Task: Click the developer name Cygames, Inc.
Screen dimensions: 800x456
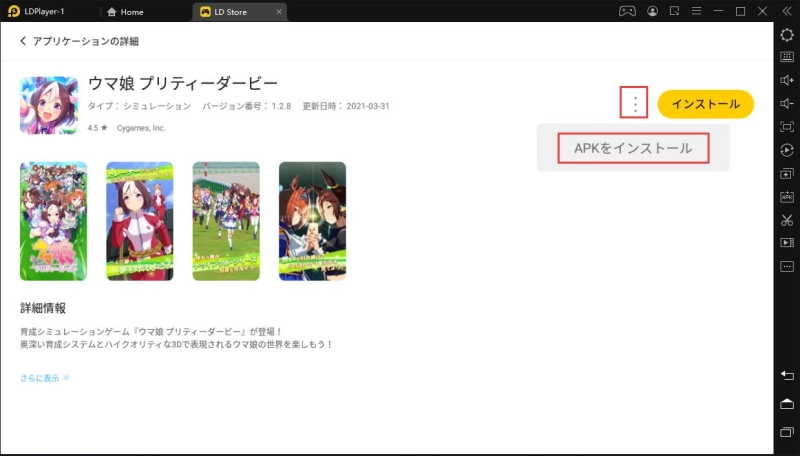Action: point(141,128)
